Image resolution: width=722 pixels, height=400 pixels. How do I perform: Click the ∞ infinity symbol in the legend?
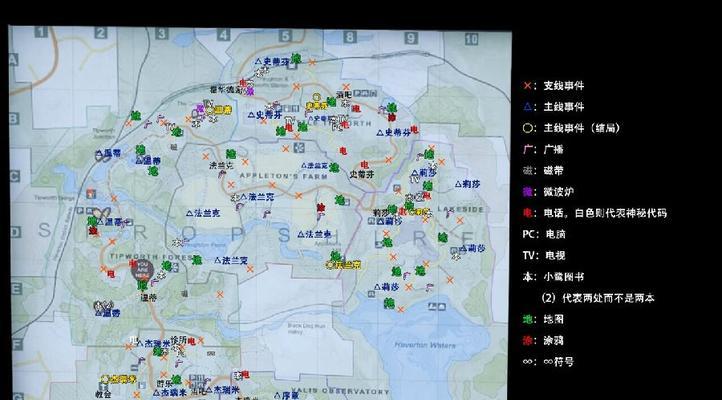click(x=528, y=362)
